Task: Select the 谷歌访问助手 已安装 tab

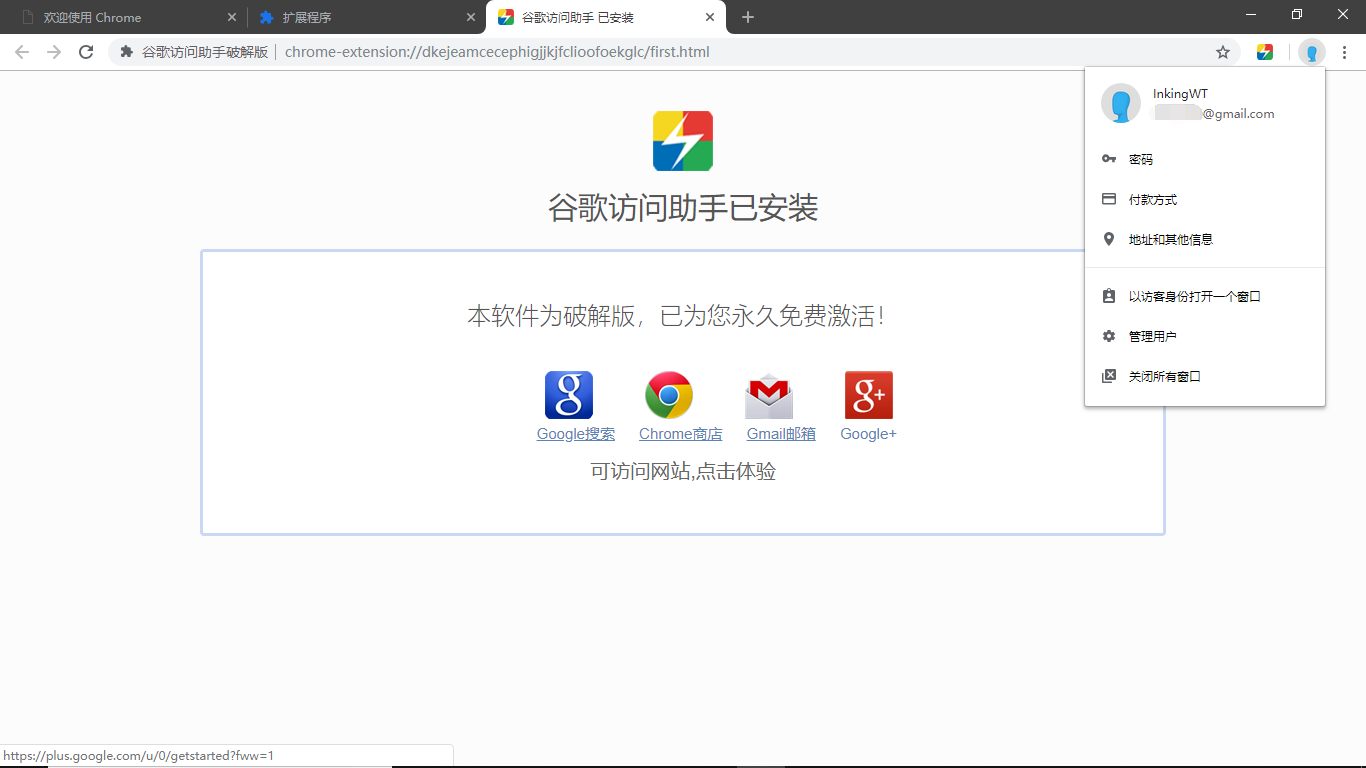Action: point(606,17)
